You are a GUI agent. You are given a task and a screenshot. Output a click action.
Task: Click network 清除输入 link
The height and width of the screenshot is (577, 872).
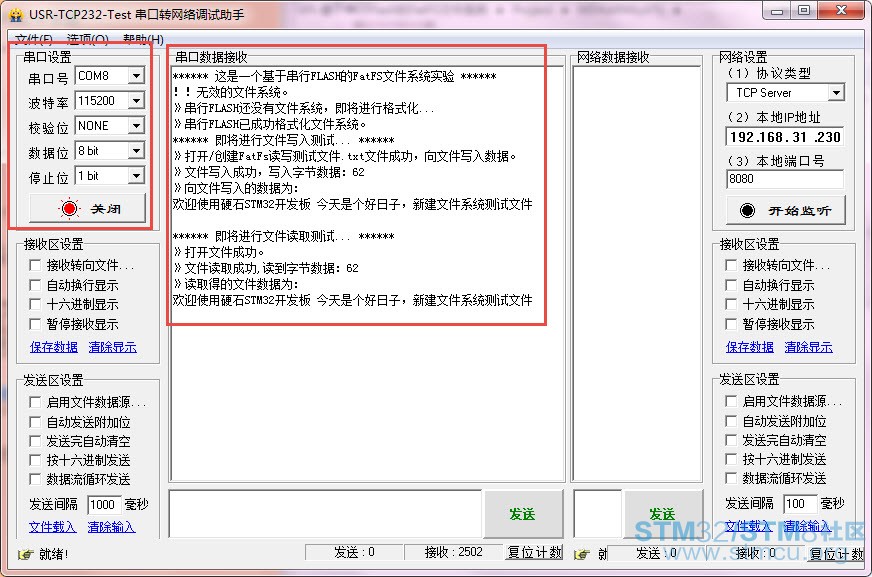(x=807, y=525)
